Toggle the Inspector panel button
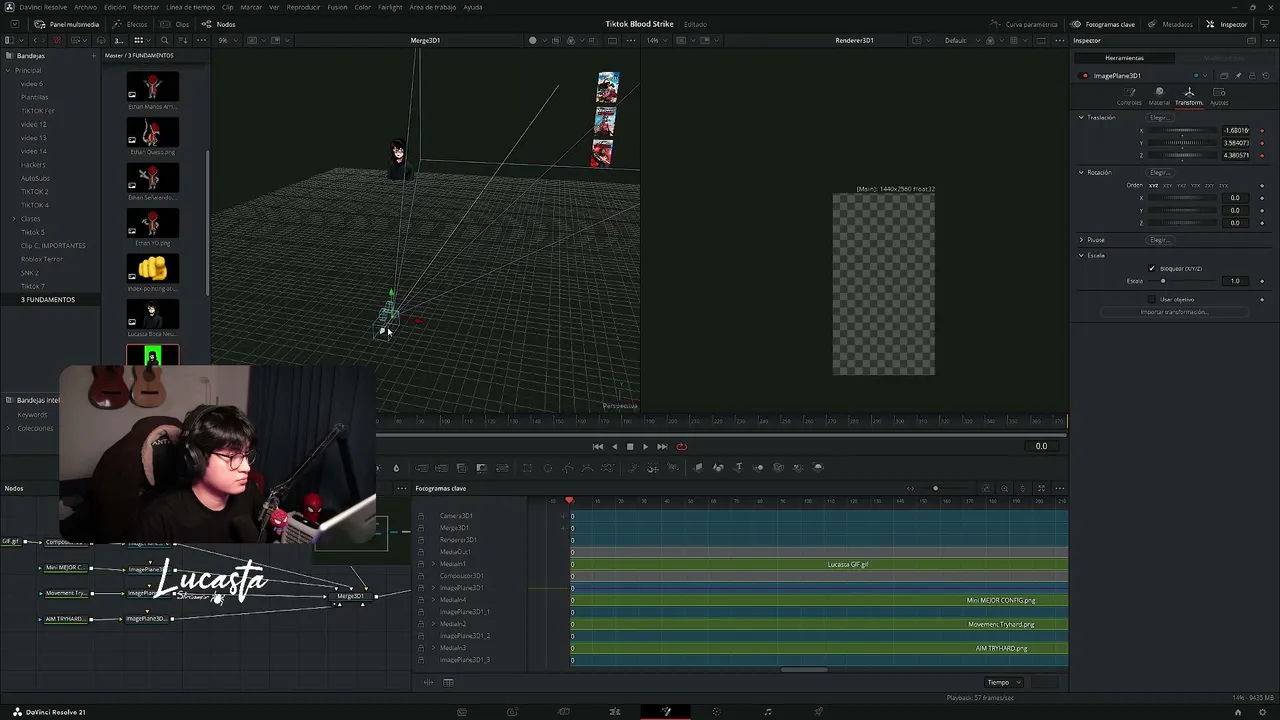1280x720 pixels. pos(1226,24)
